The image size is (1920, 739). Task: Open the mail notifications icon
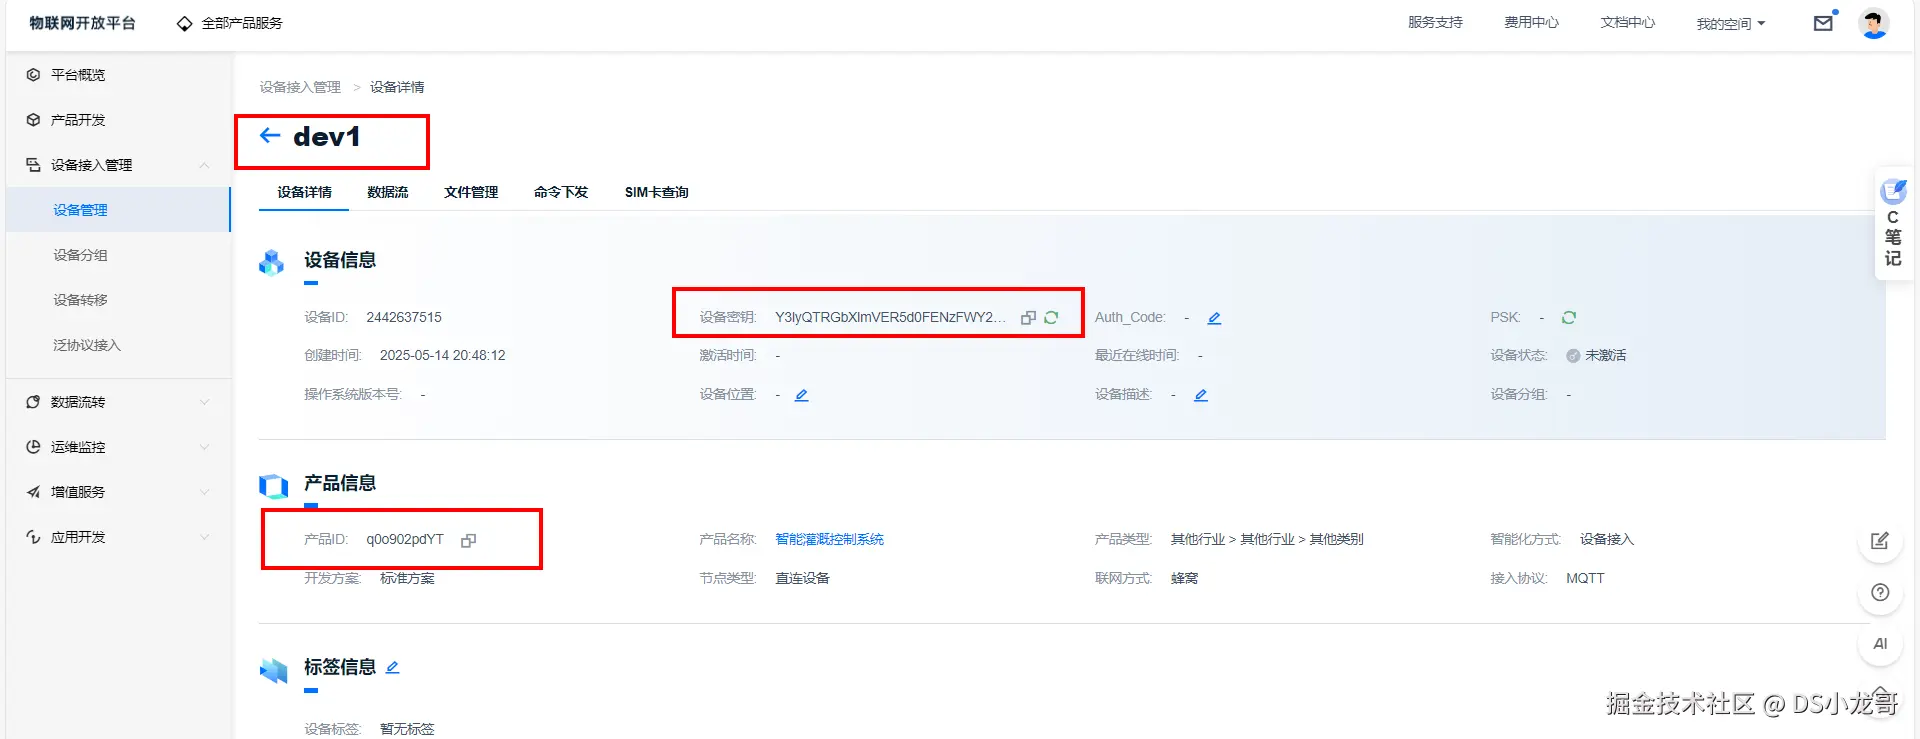pos(1824,23)
